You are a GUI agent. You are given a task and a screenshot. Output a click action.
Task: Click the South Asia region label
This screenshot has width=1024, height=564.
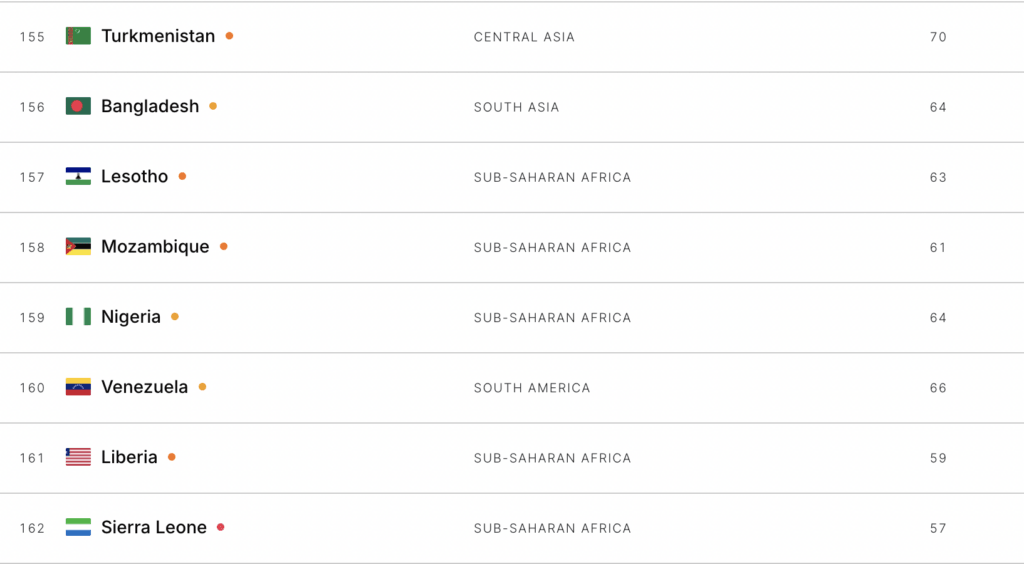point(517,107)
